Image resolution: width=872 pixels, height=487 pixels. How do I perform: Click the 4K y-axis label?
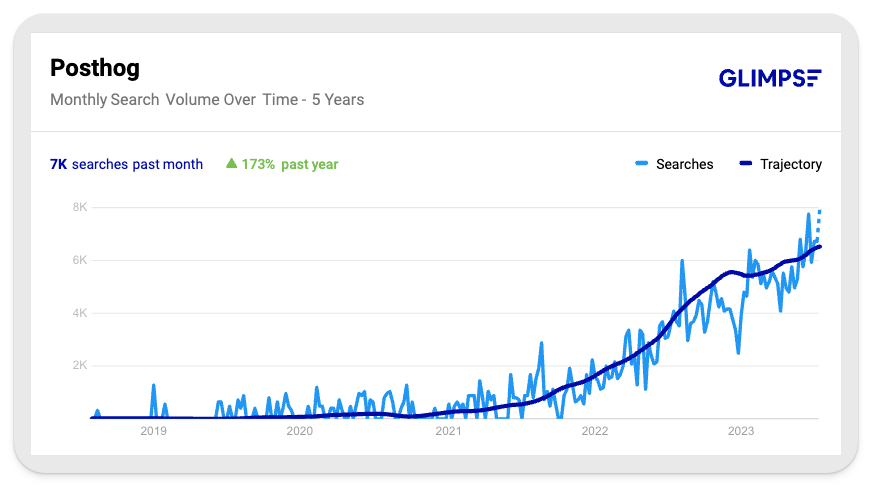pos(78,313)
